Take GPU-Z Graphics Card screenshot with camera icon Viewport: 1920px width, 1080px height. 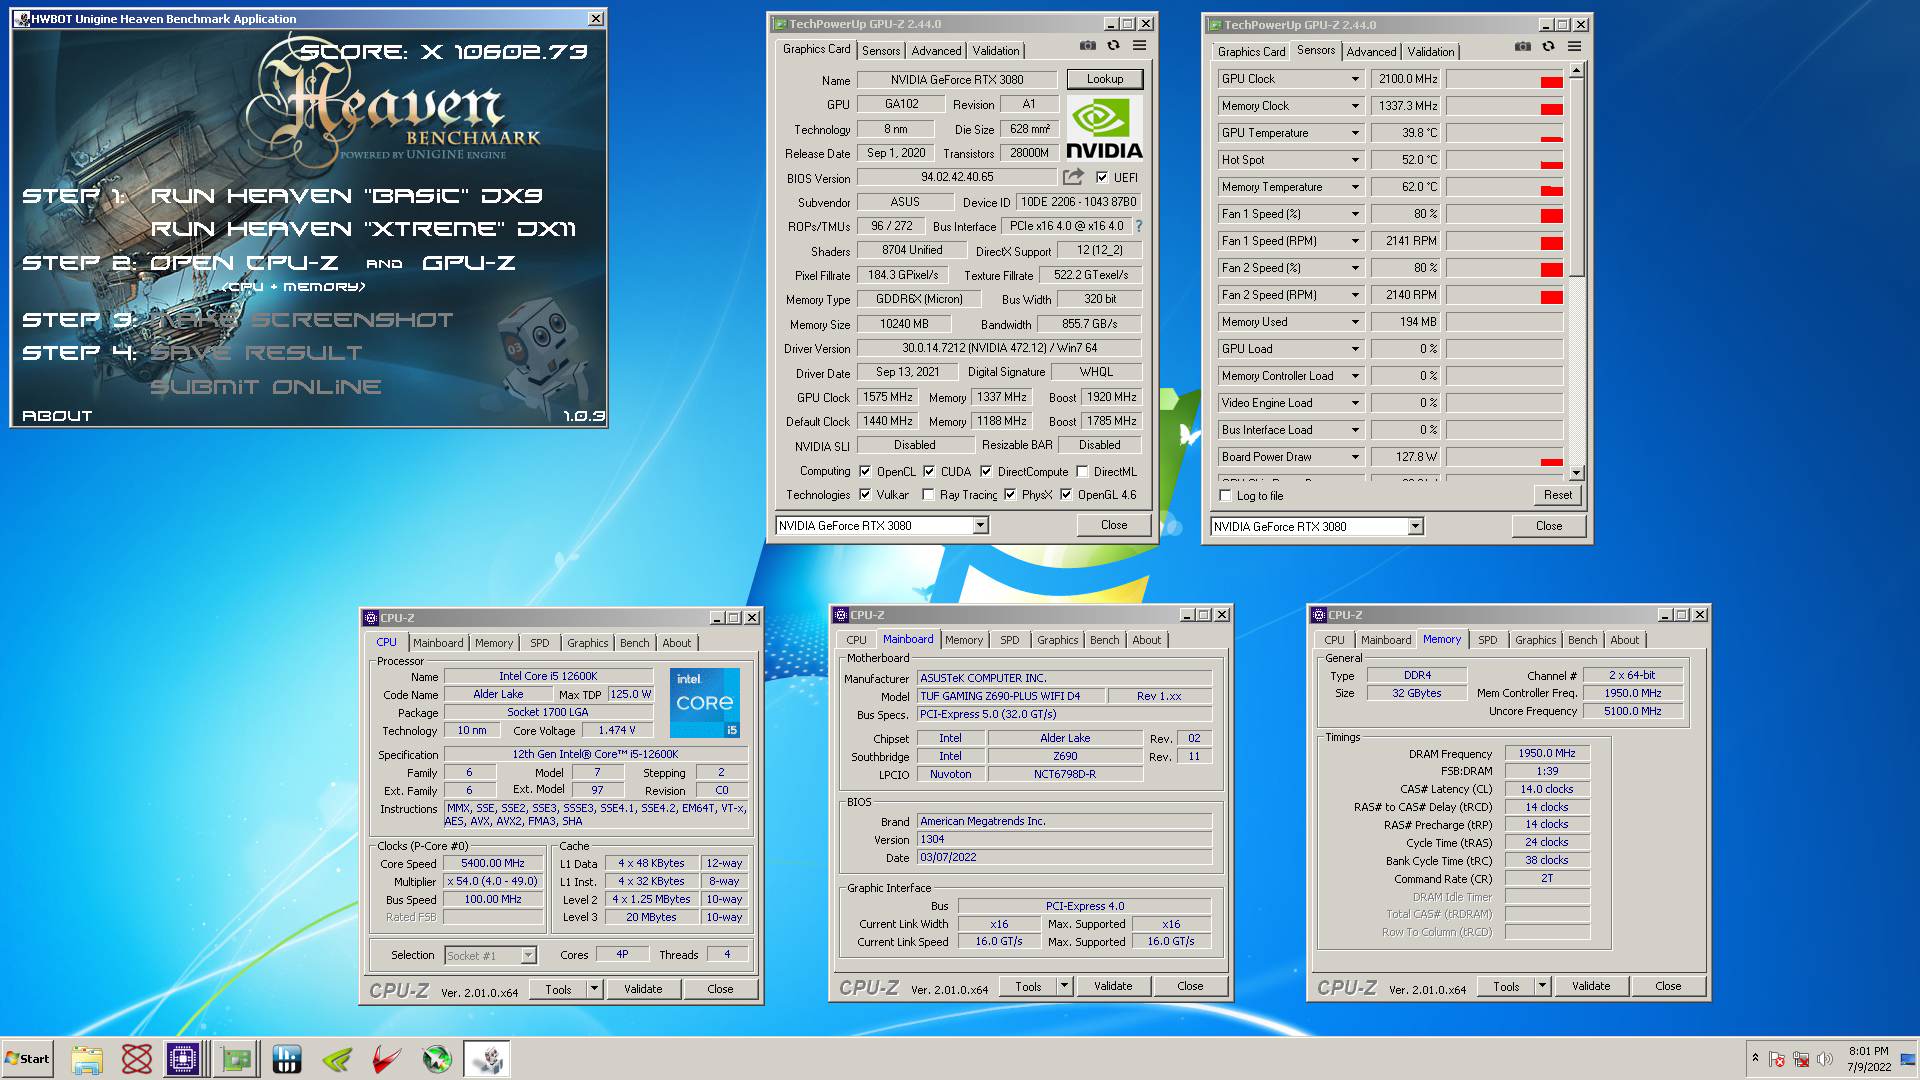(1087, 46)
